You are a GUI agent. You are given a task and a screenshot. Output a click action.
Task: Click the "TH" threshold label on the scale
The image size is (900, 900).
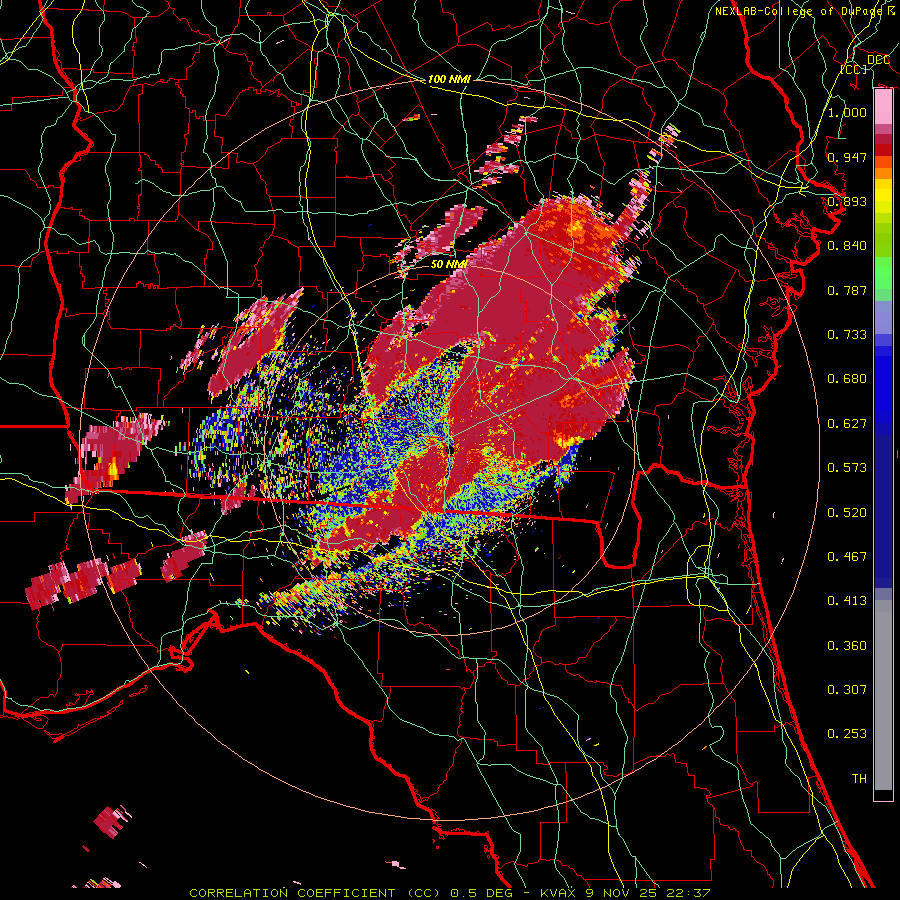(x=859, y=779)
